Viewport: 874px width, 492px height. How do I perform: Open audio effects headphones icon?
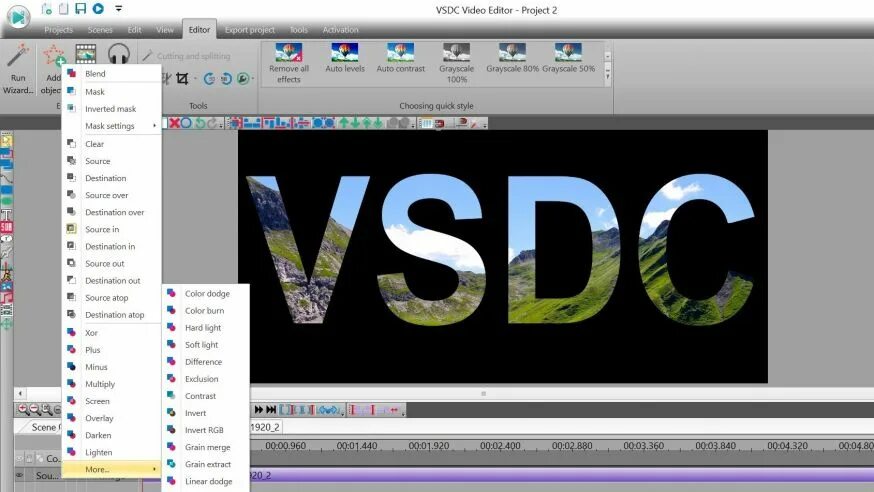click(119, 54)
